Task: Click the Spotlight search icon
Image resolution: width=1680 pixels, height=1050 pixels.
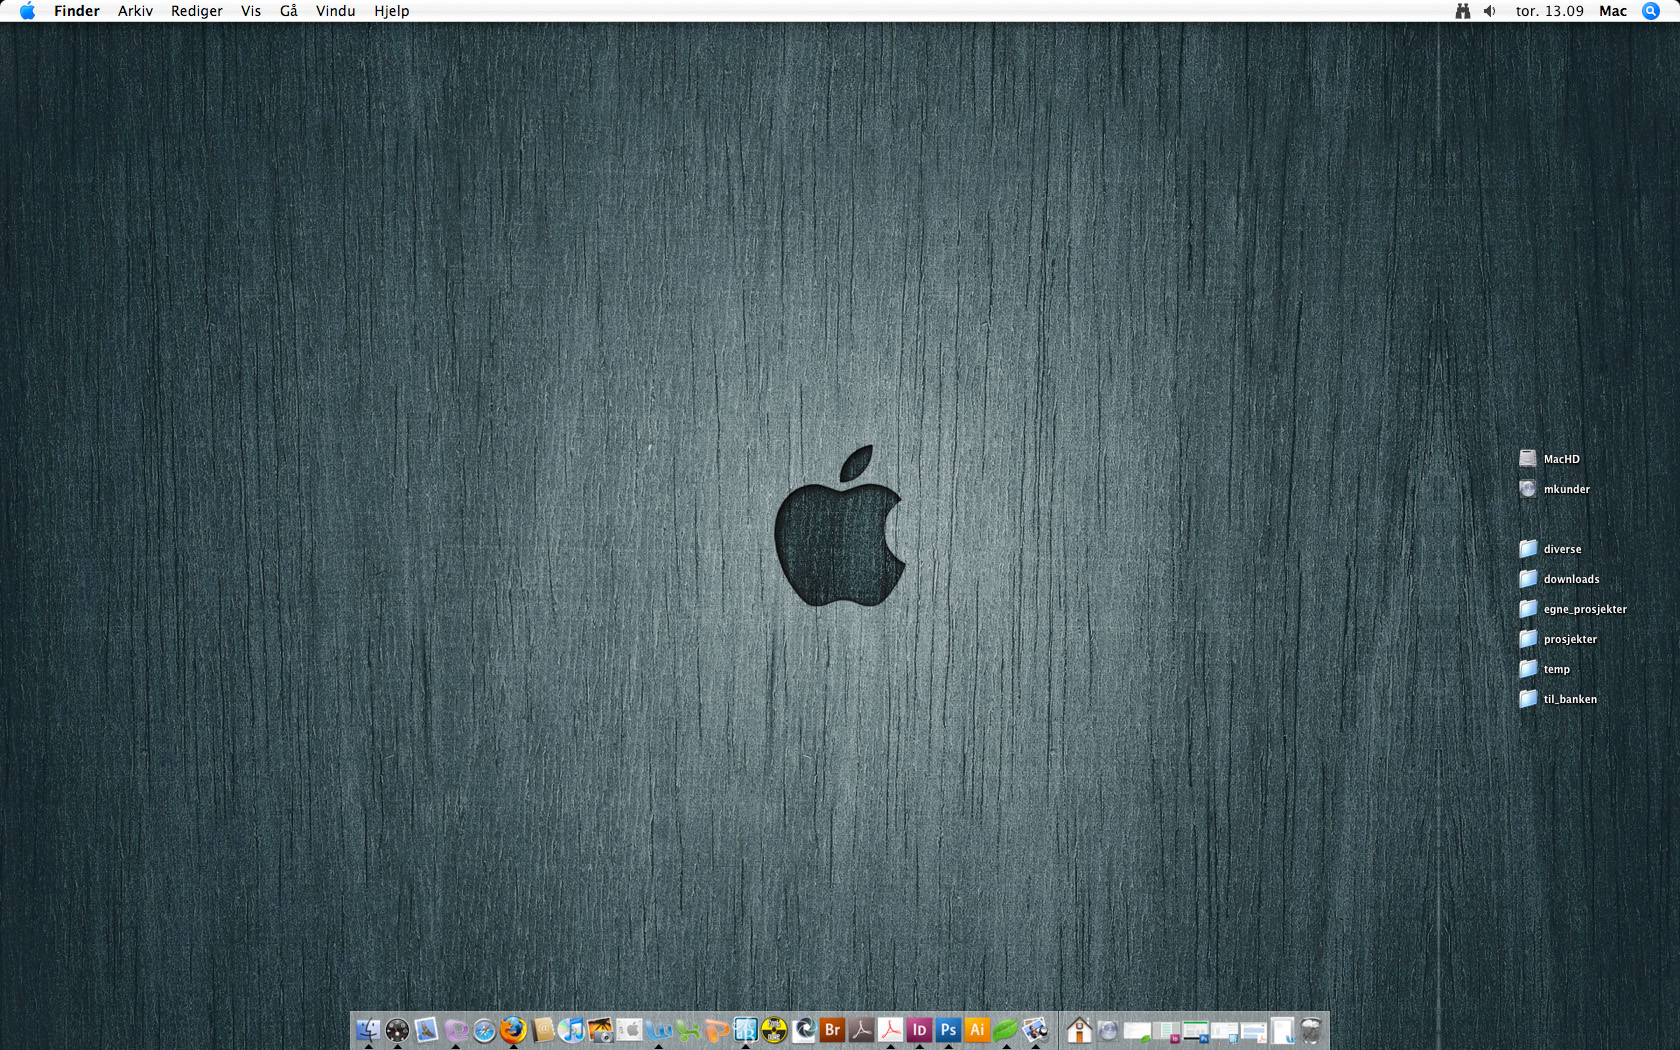Action: click(1651, 11)
